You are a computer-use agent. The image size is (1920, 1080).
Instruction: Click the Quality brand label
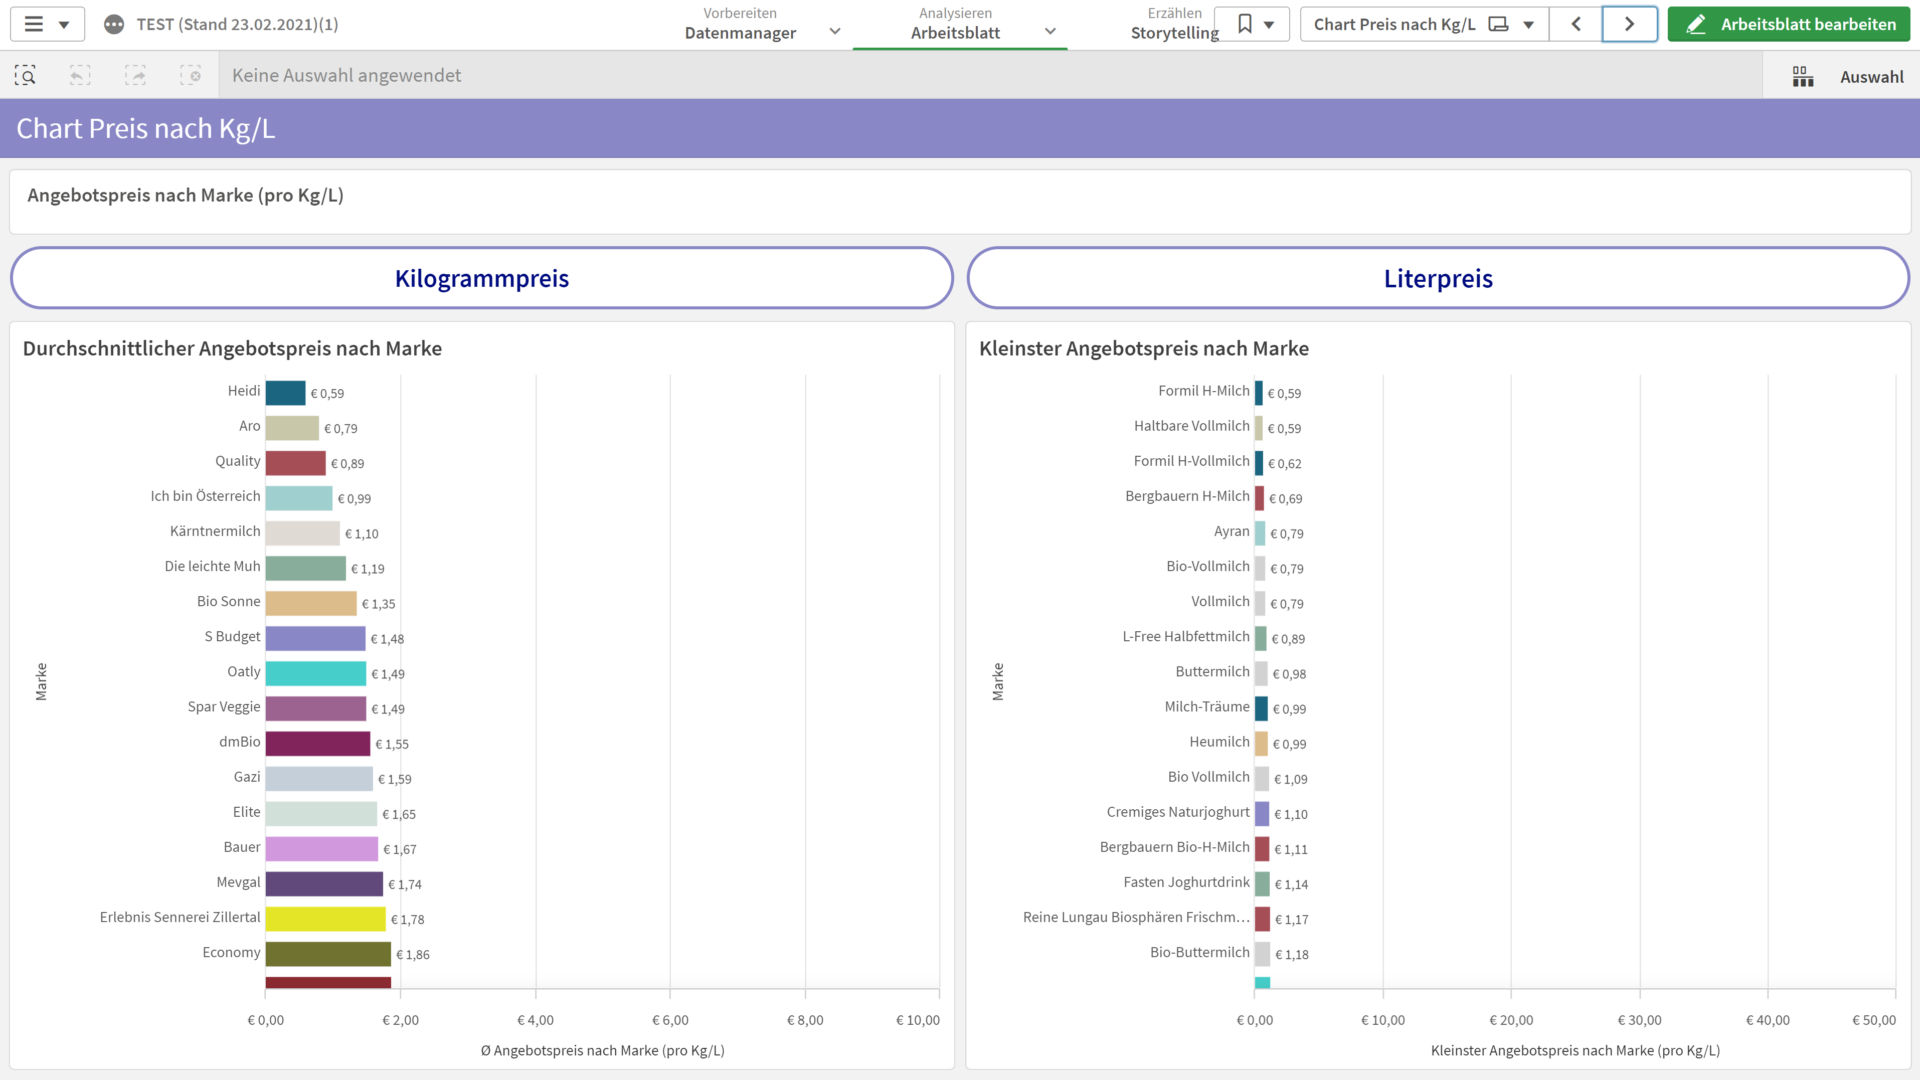(x=238, y=461)
